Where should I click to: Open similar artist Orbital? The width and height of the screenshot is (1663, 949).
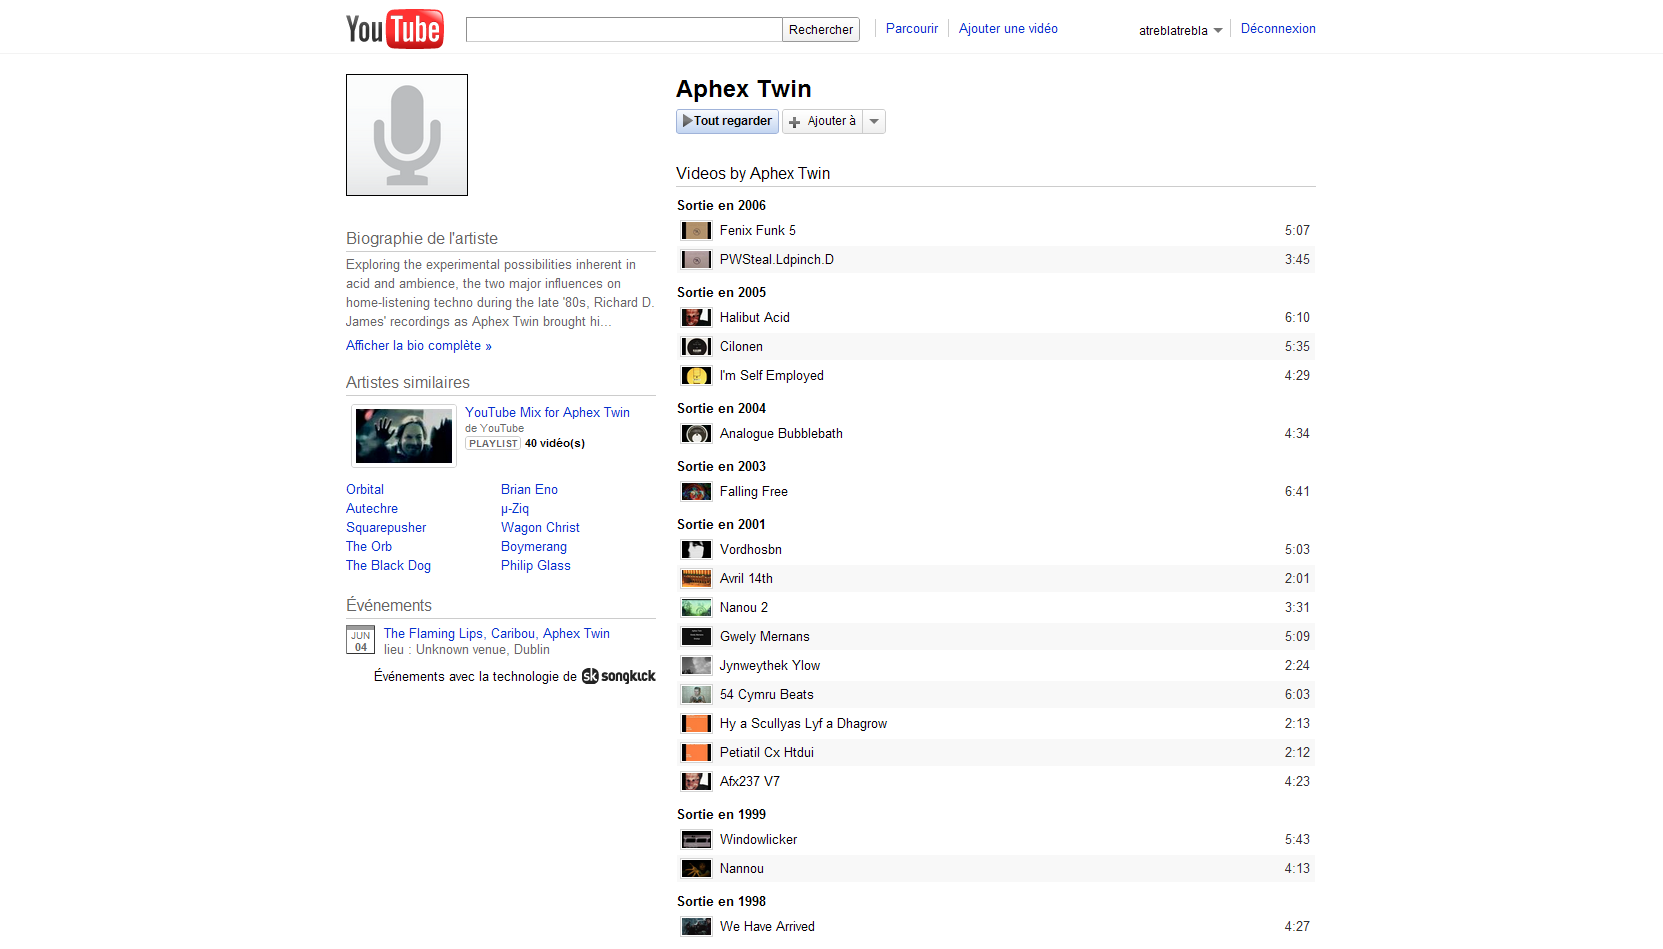(365, 490)
